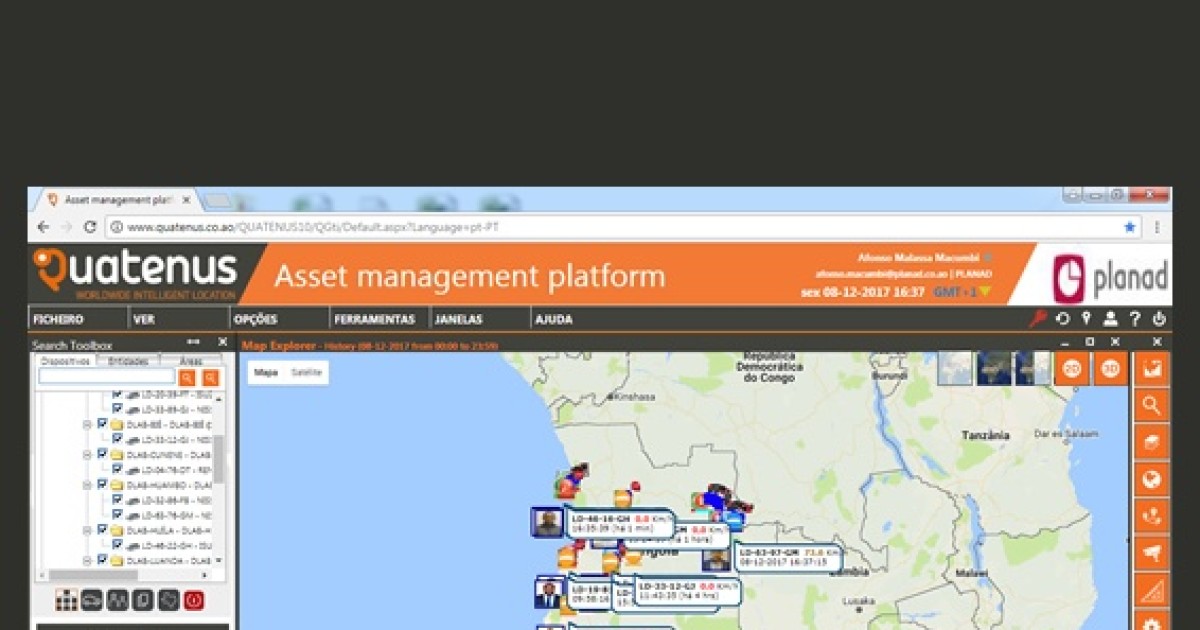Screen dimensions: 1200x630
Task: Toggle checkbox for DLAB-CUNENE group
Action: click(x=102, y=454)
